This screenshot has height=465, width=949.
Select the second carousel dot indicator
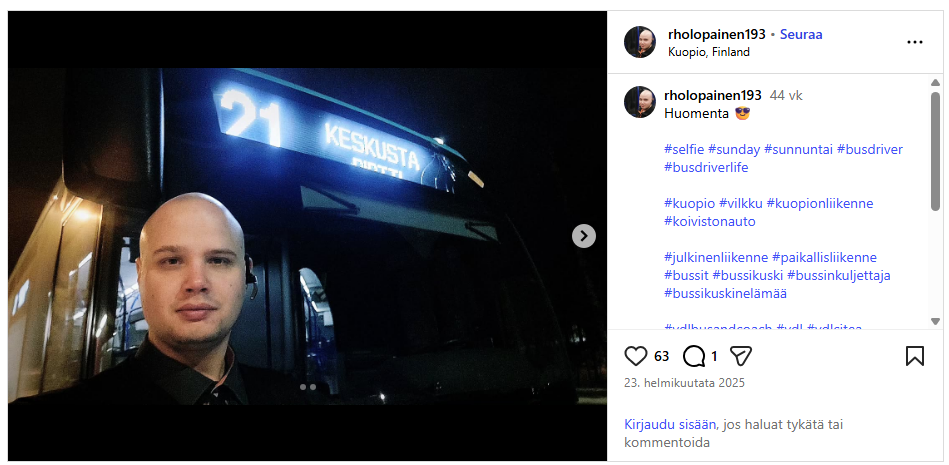click(x=313, y=387)
